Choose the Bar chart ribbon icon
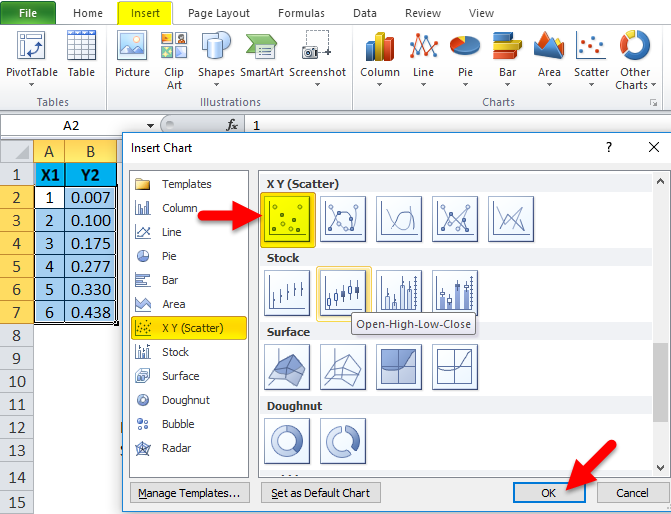The height and width of the screenshot is (514, 671). (507, 46)
